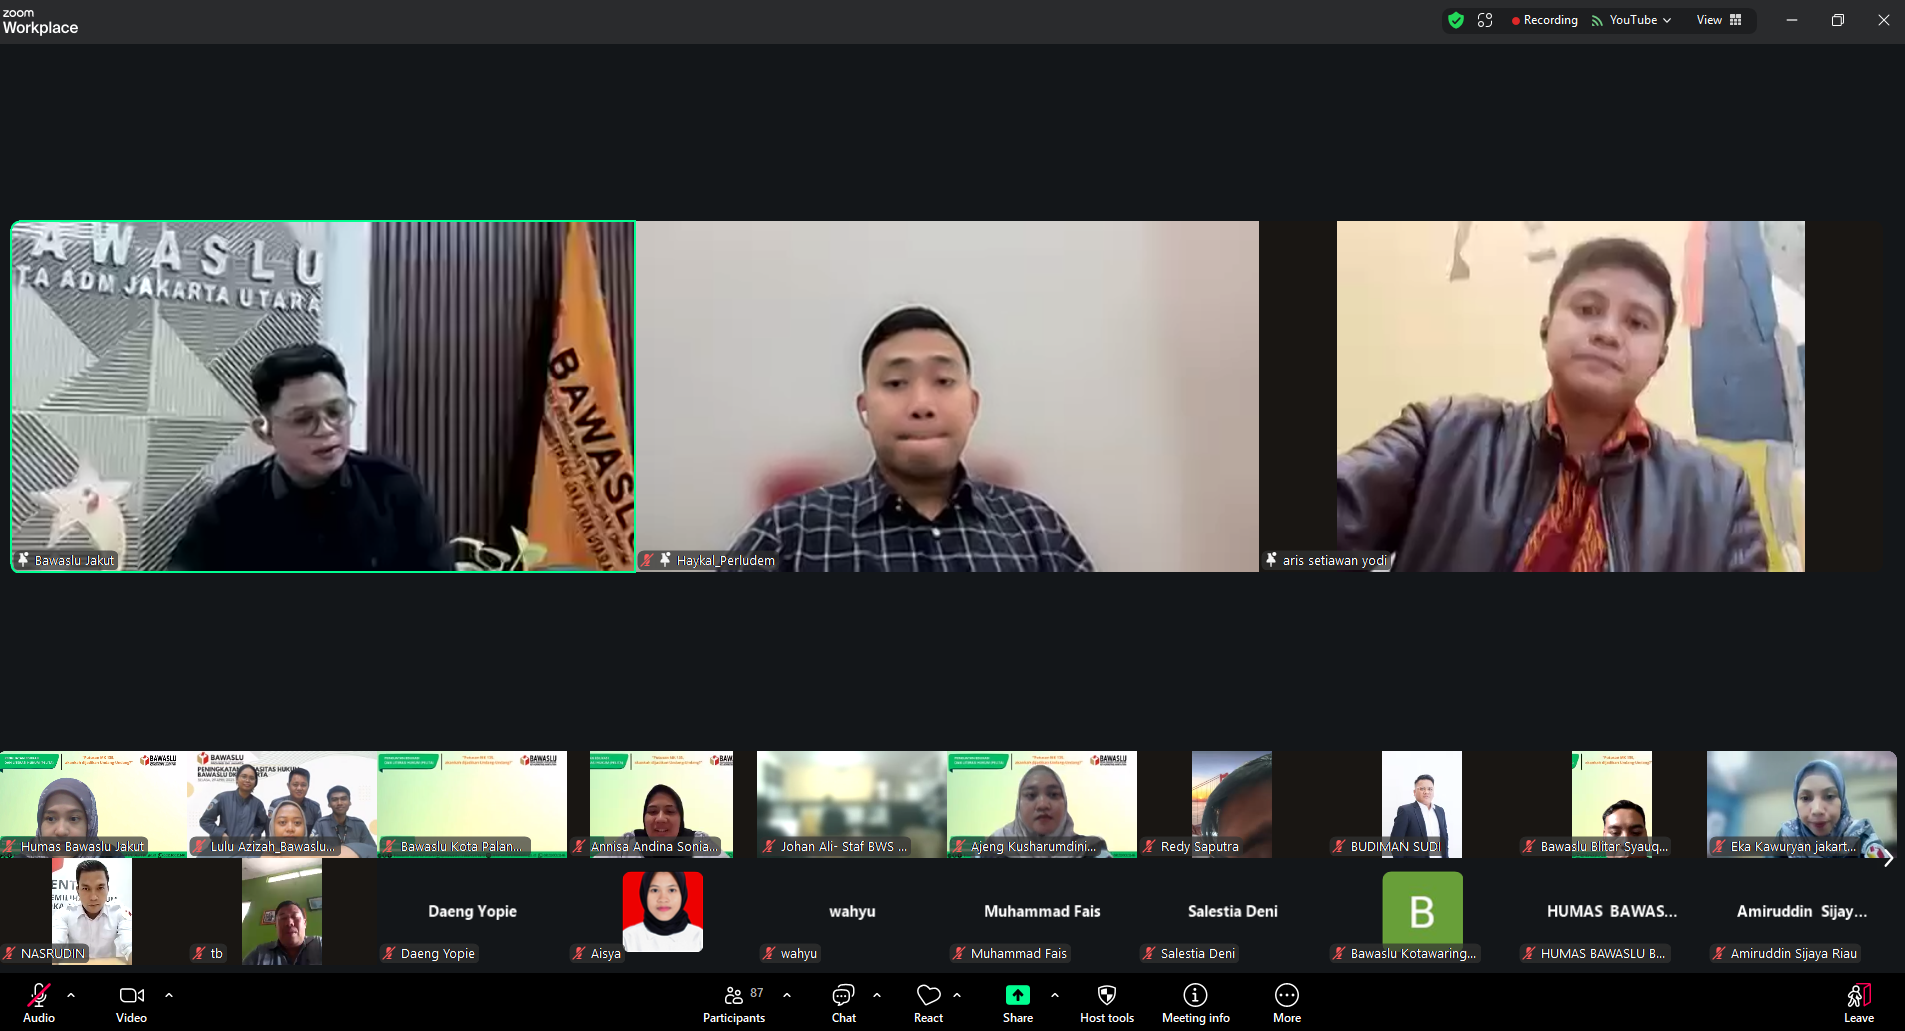Show next participants page arrow
Viewport: 1905px width, 1031px height.
(x=1888, y=859)
